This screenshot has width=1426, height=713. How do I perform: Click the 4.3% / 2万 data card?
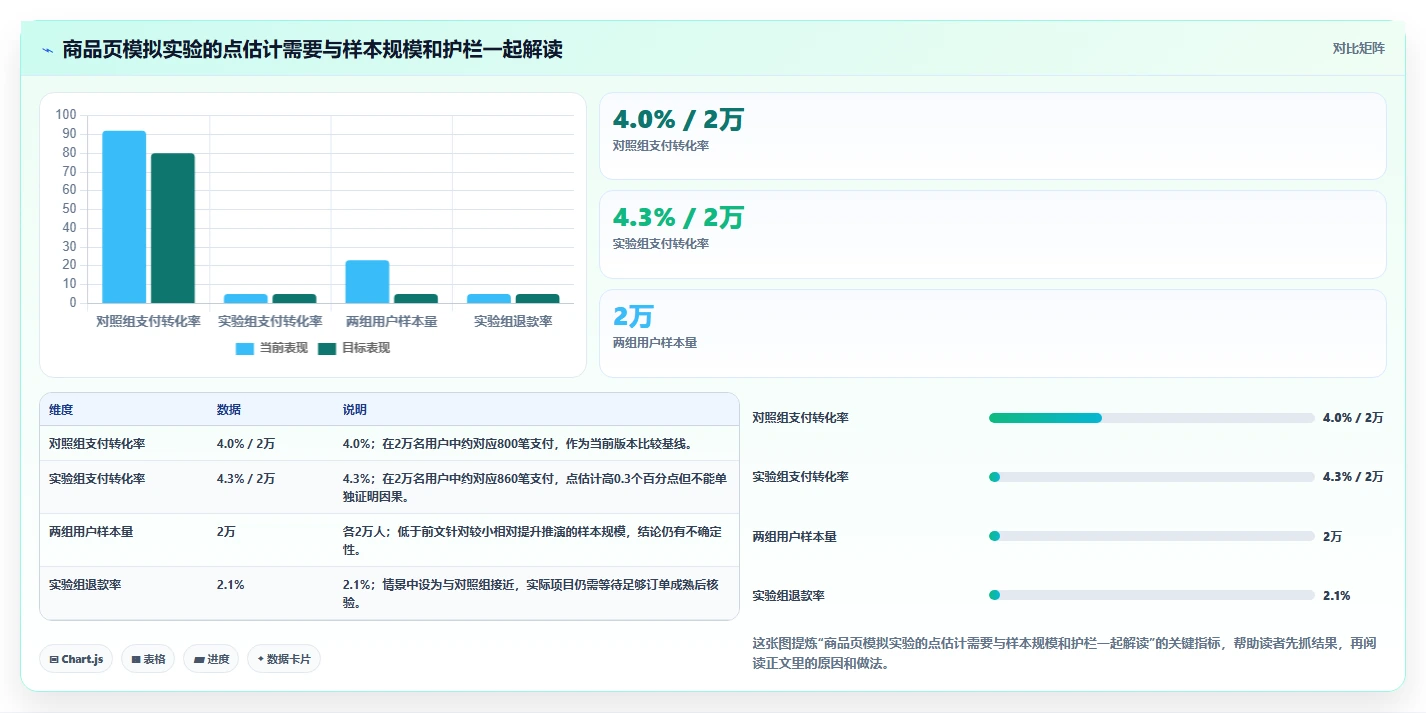992,234
